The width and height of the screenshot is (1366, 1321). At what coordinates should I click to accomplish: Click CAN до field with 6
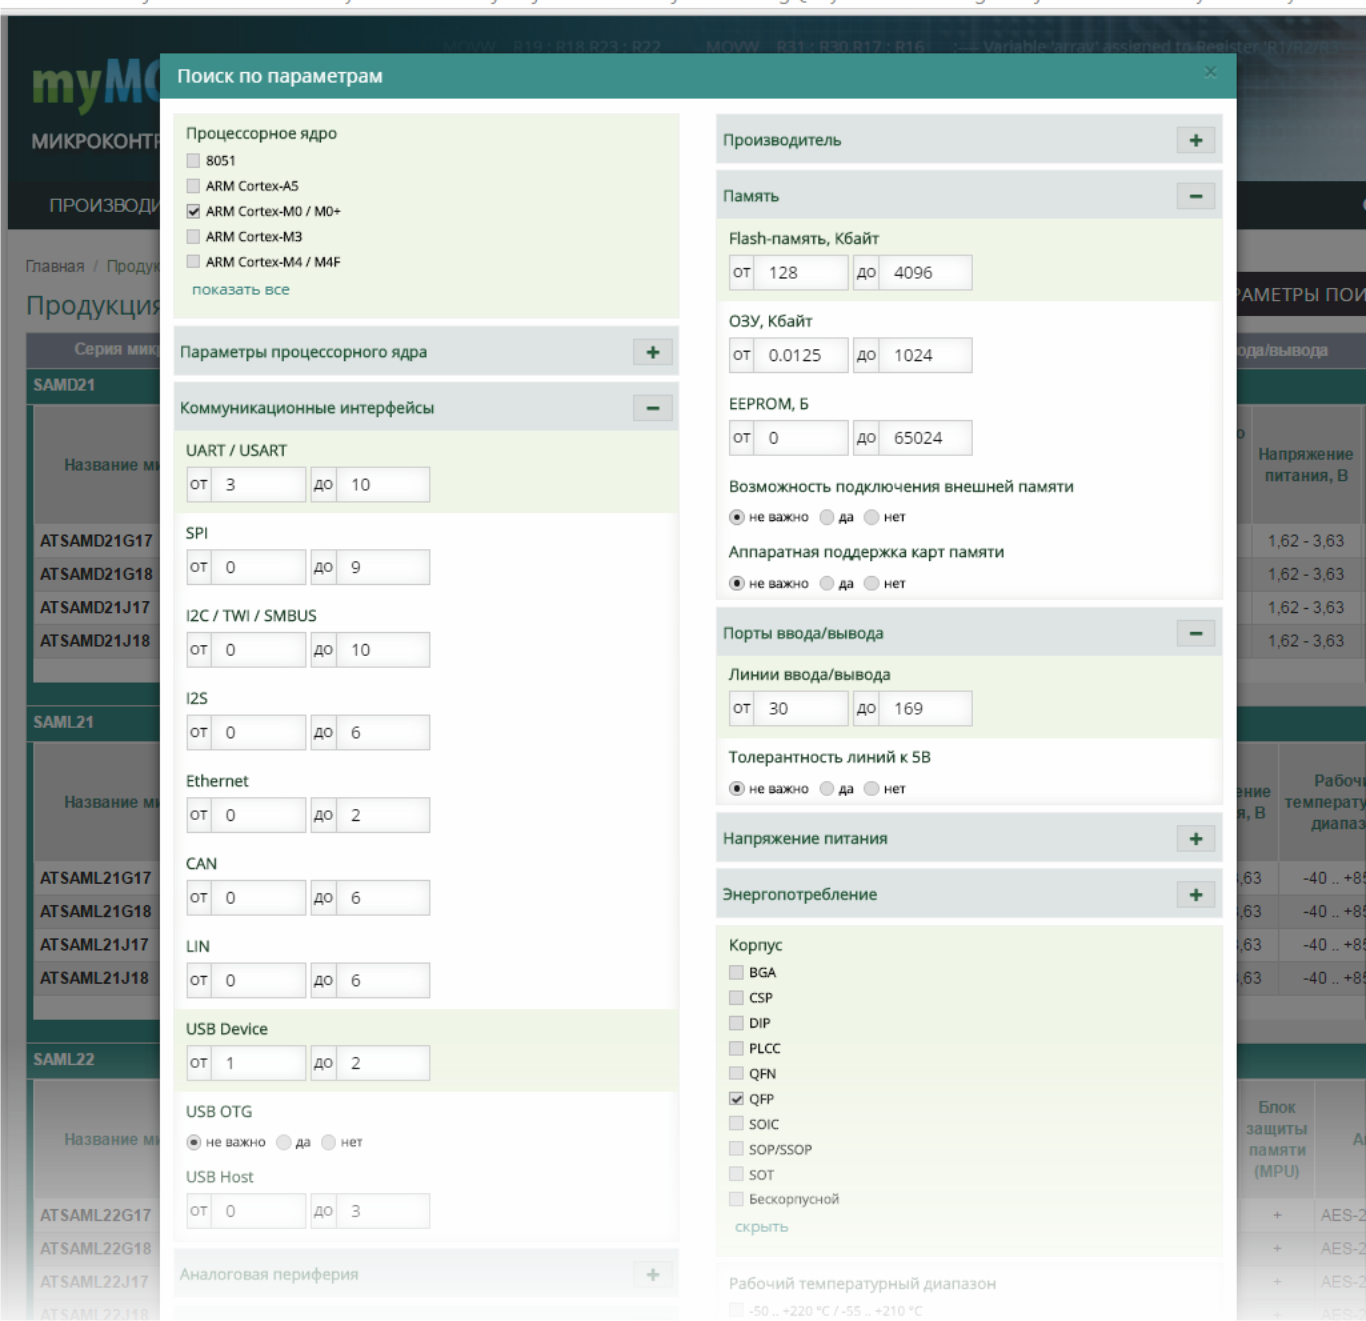coord(383,898)
